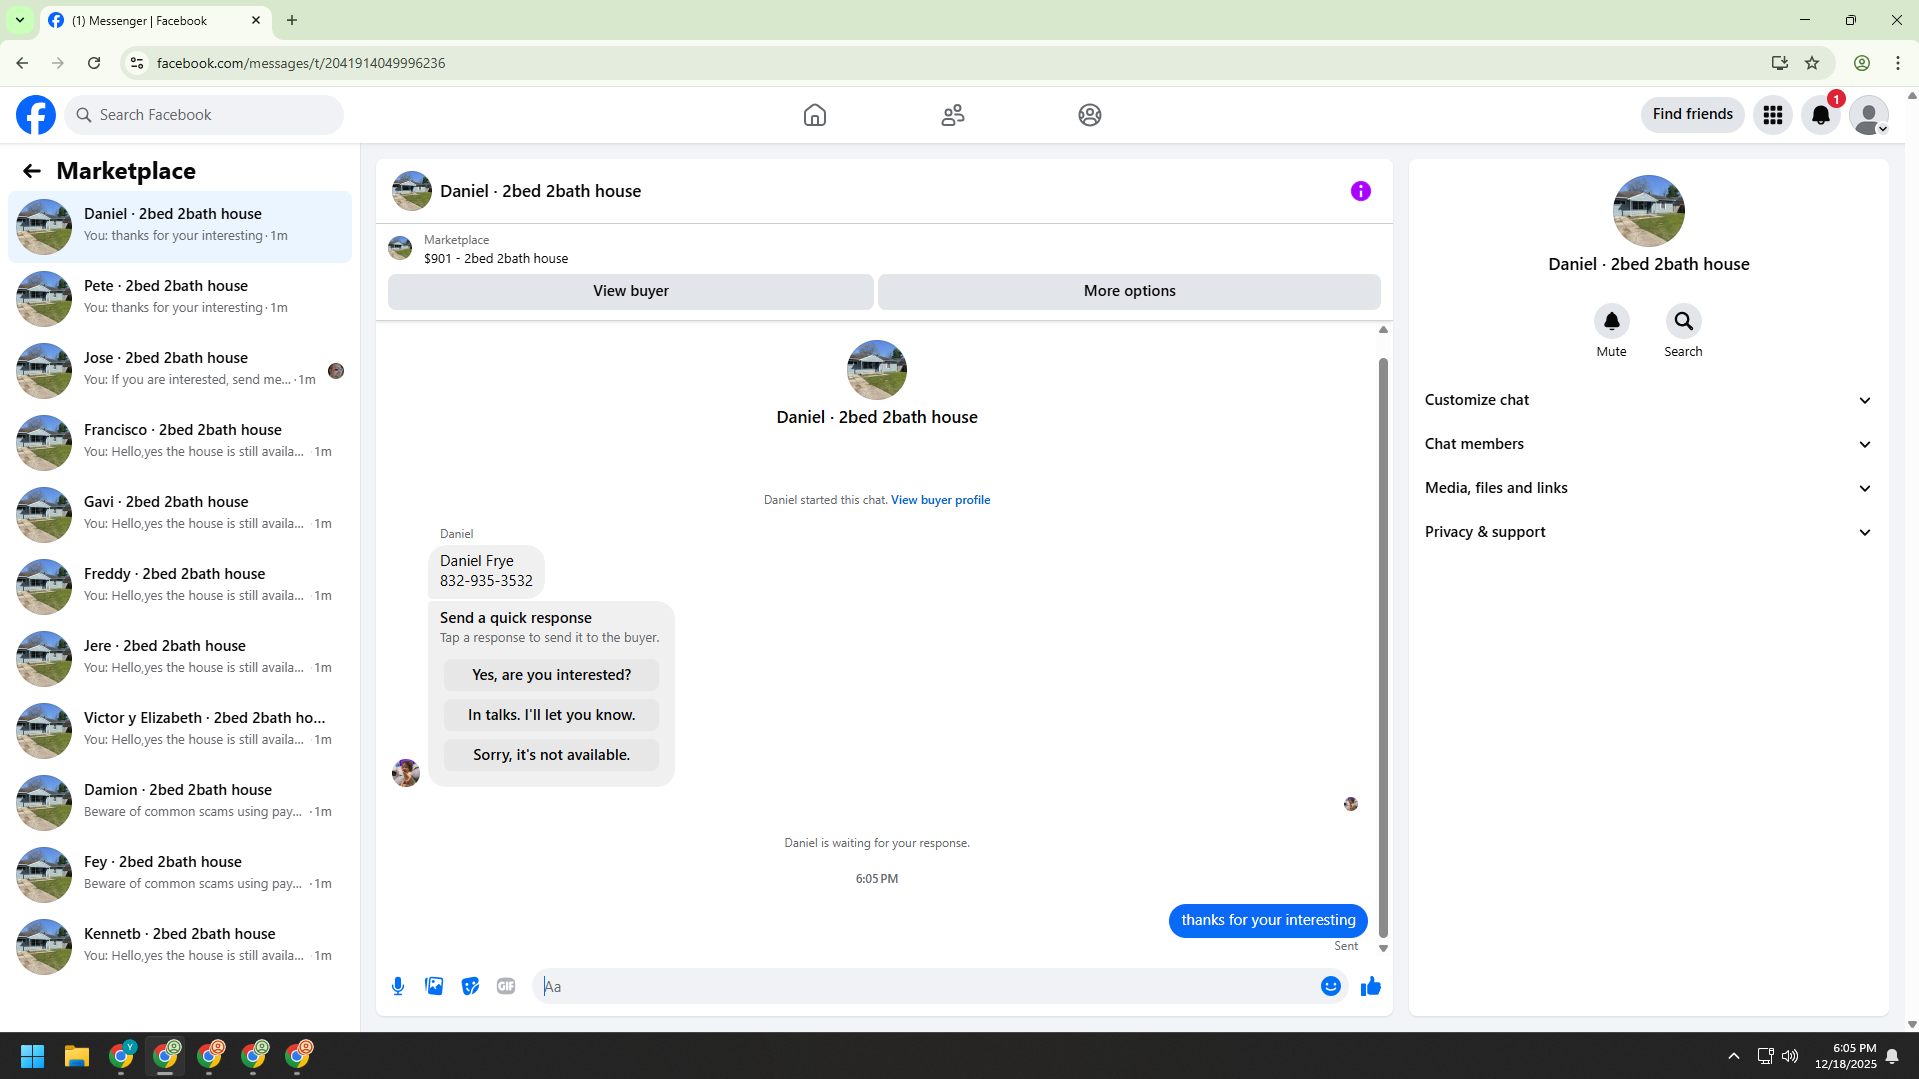Open Windows Start menu

coord(33,1056)
